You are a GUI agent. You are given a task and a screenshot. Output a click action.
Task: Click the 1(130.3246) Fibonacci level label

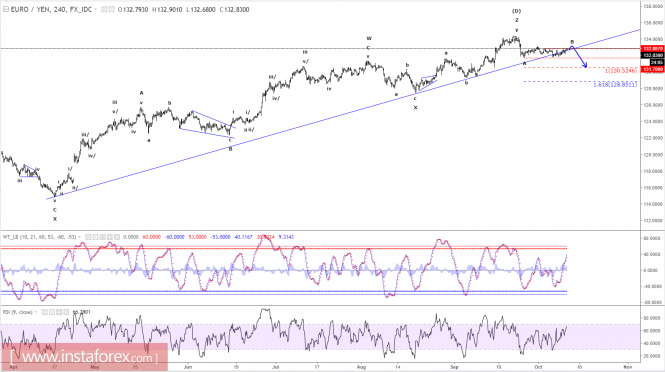621,70
